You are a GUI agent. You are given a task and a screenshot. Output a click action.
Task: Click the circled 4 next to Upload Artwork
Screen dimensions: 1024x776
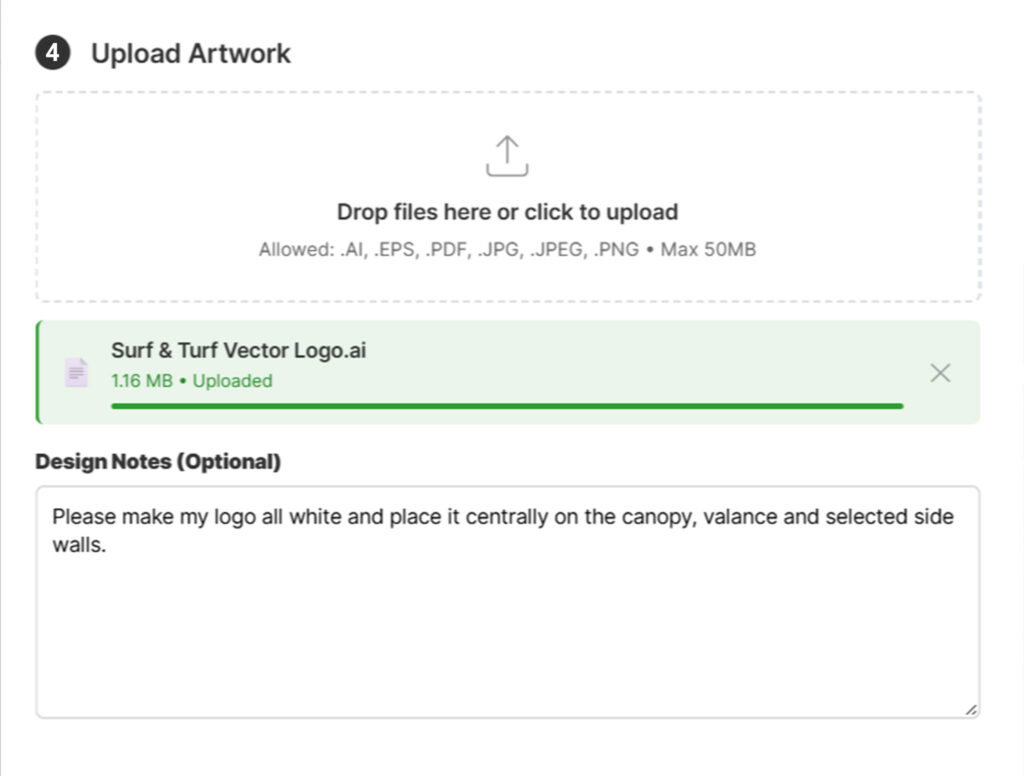54,52
